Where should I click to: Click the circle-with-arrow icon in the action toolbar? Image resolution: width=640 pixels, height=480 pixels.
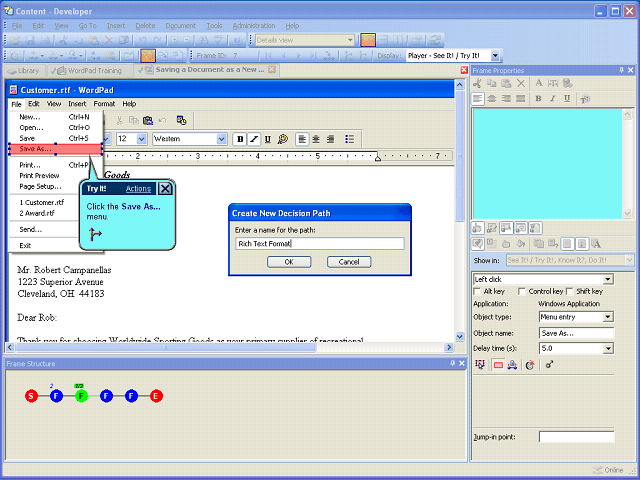click(549, 364)
